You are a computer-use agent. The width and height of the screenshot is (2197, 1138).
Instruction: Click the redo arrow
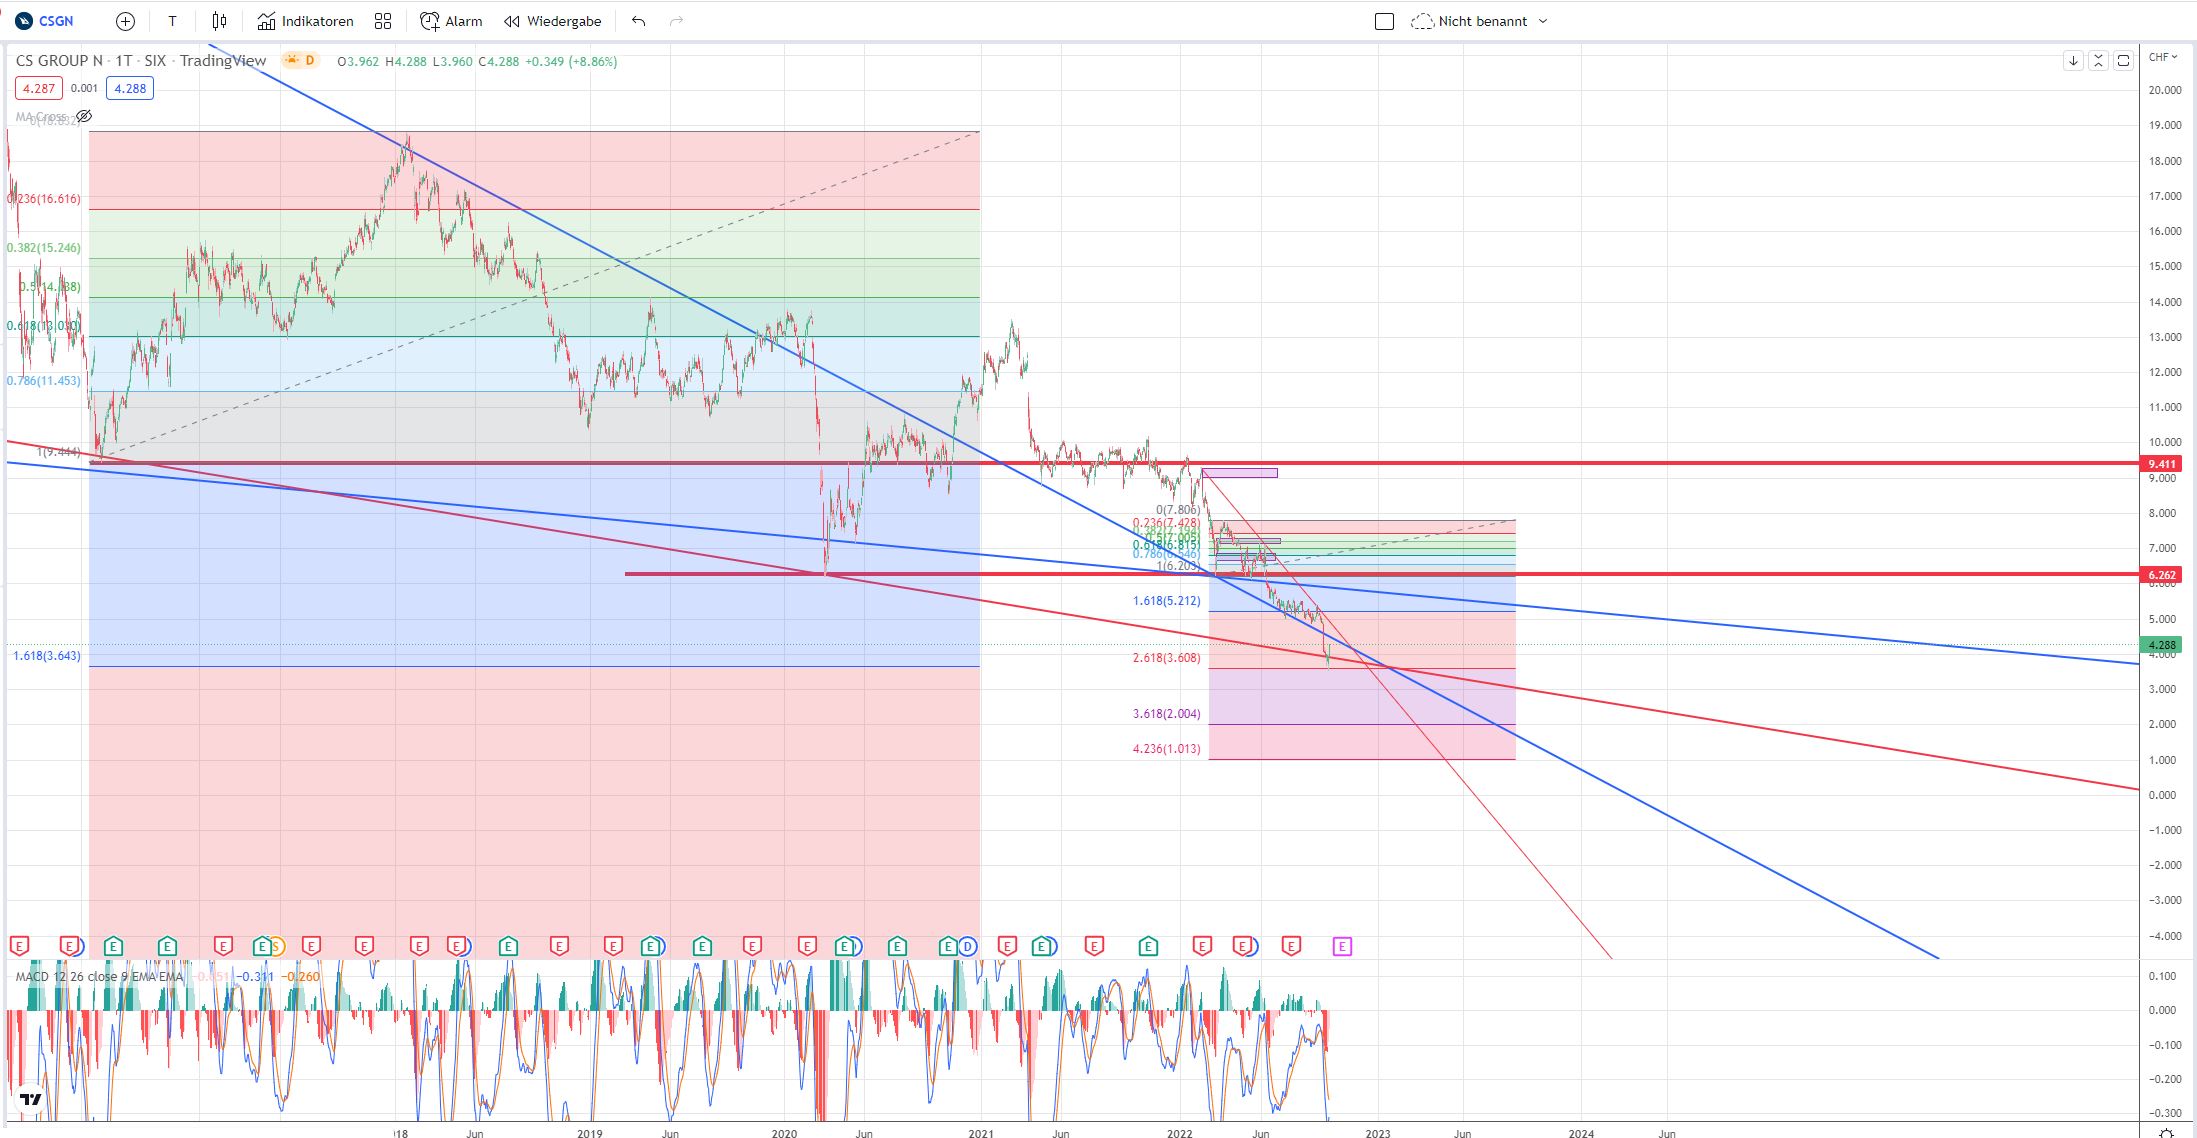pyautogui.click(x=676, y=21)
